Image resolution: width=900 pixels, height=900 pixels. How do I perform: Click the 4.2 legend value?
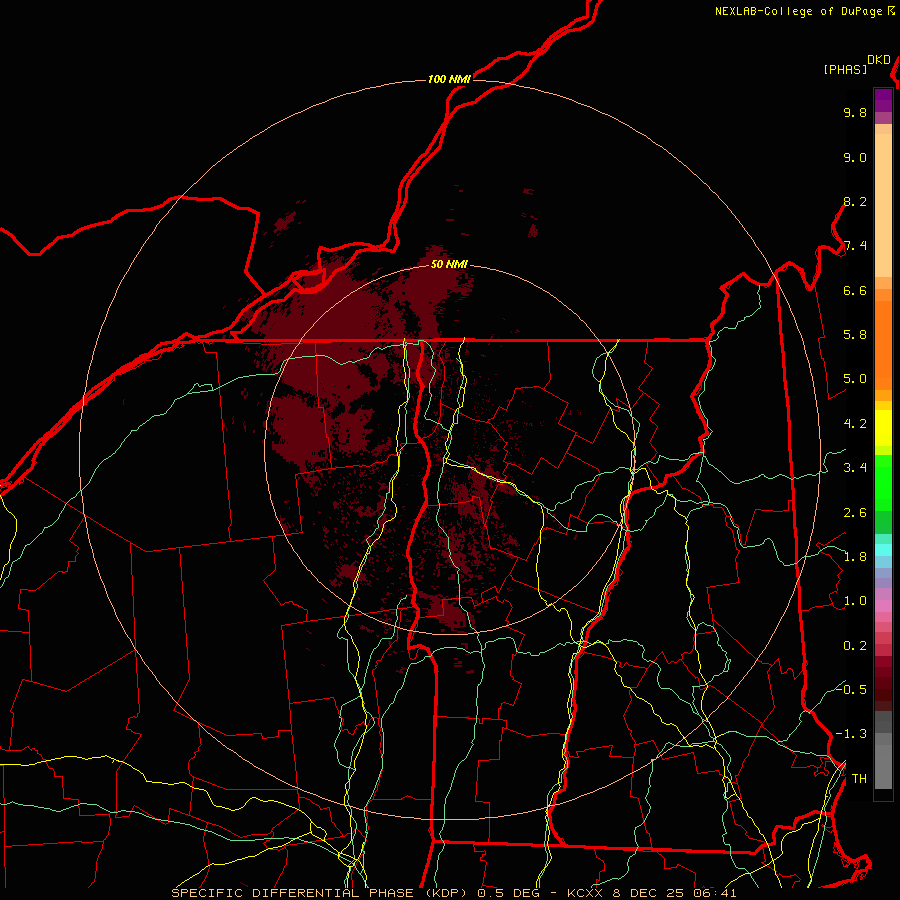[855, 424]
